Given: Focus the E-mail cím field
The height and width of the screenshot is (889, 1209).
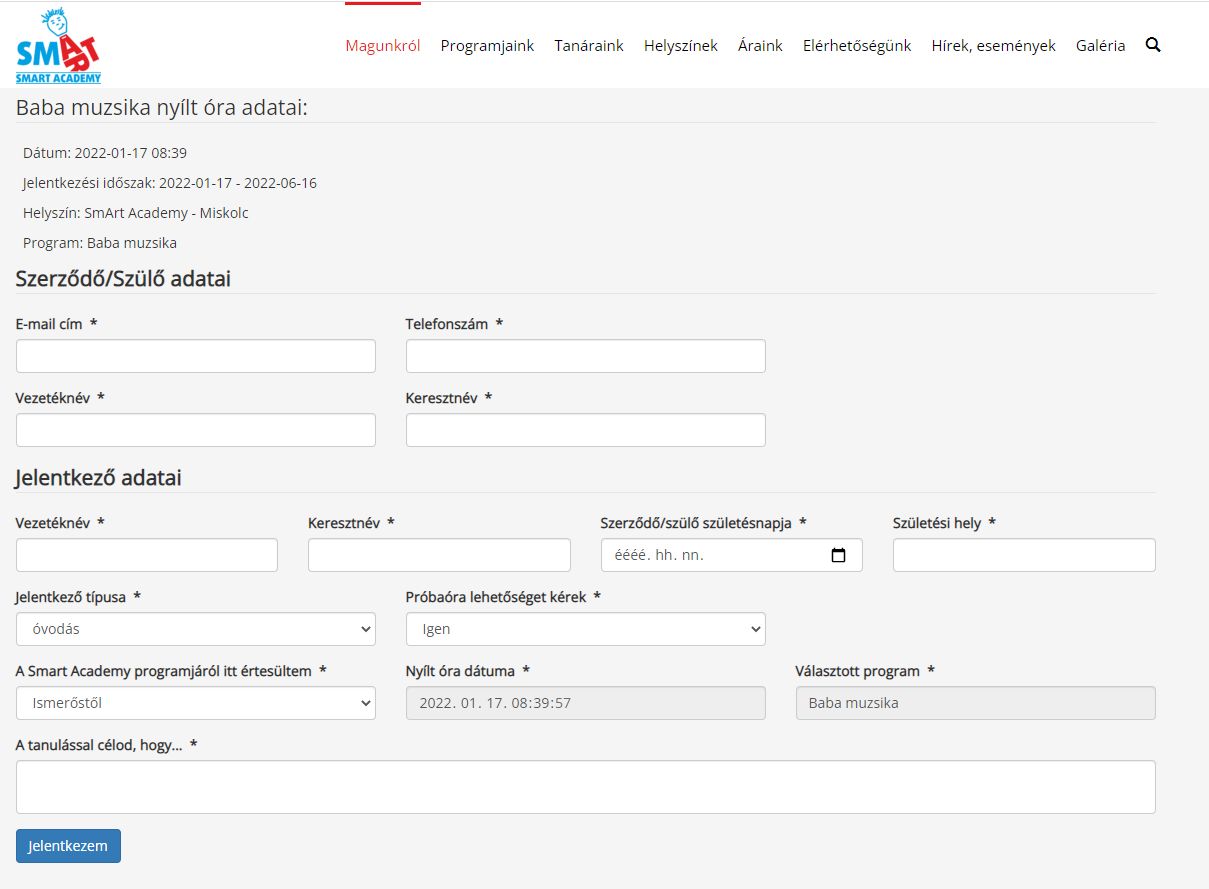Looking at the screenshot, I should click(195, 356).
